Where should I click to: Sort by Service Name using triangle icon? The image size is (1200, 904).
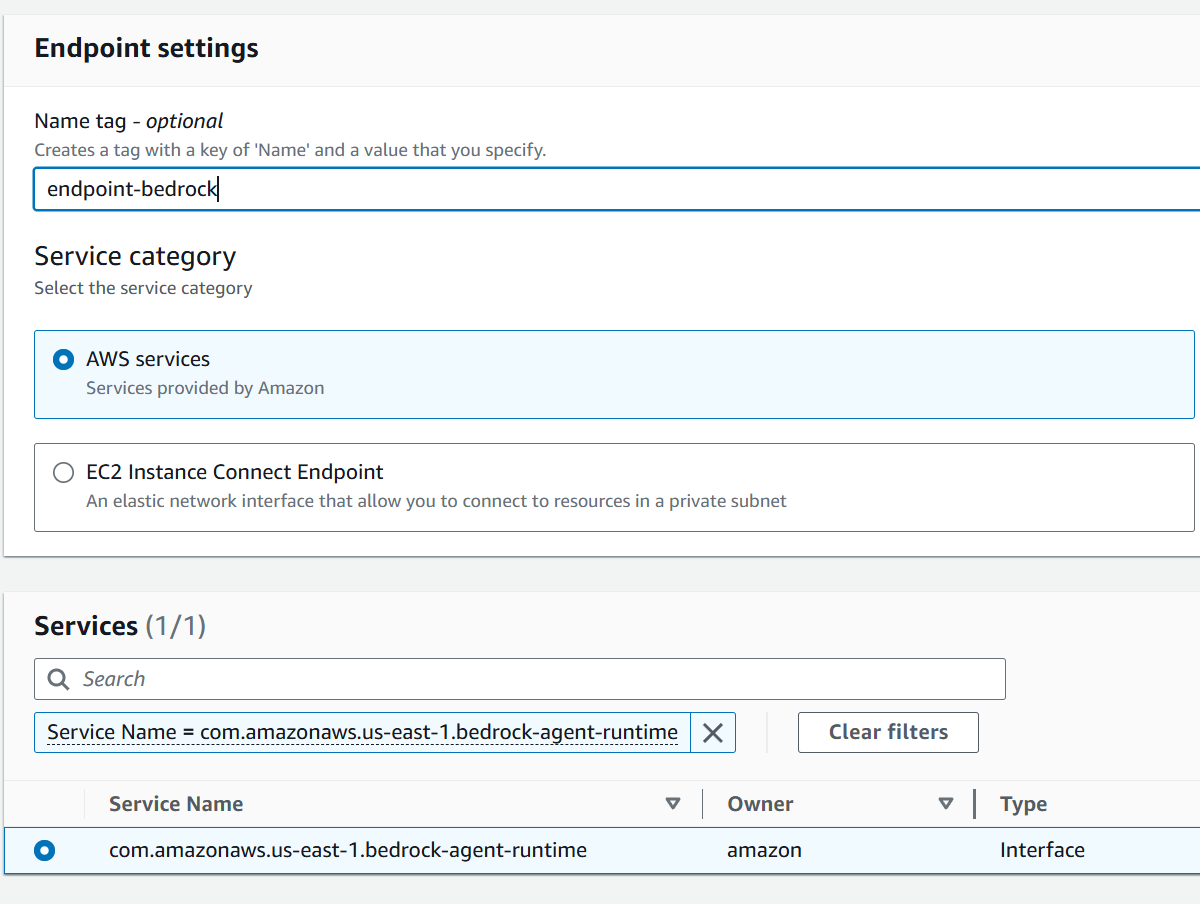[673, 804]
